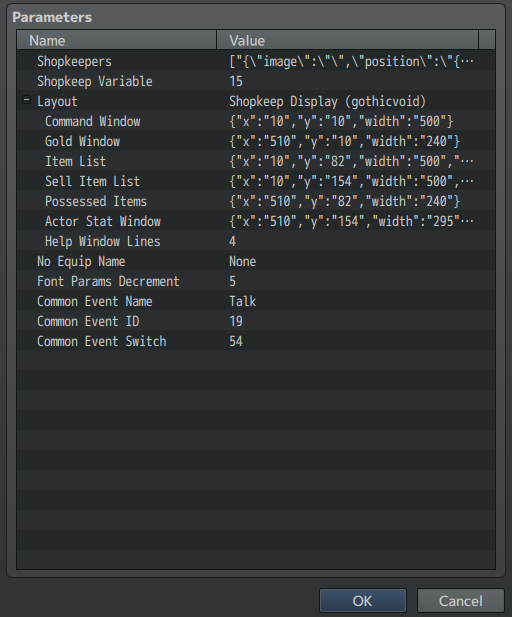The width and height of the screenshot is (512, 617).
Task: Select the Item List parameter
Action: (76, 161)
